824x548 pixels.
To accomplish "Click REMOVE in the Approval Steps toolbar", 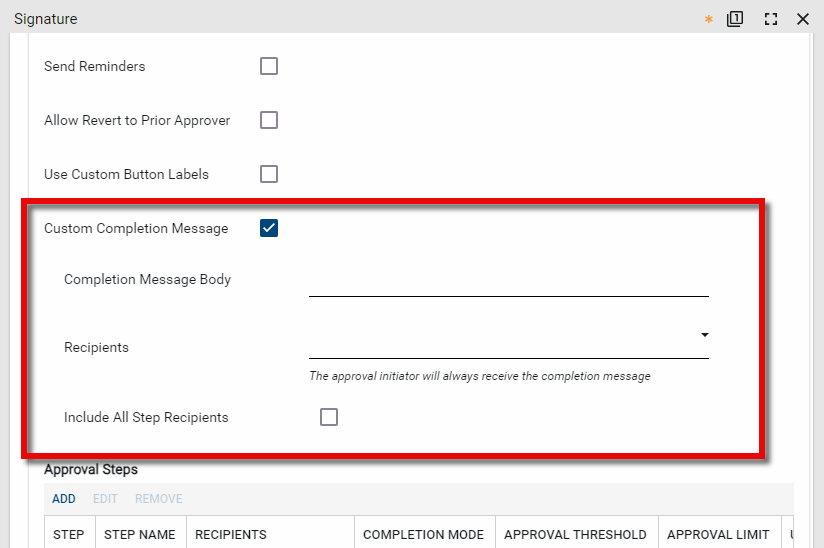I will tap(158, 498).
